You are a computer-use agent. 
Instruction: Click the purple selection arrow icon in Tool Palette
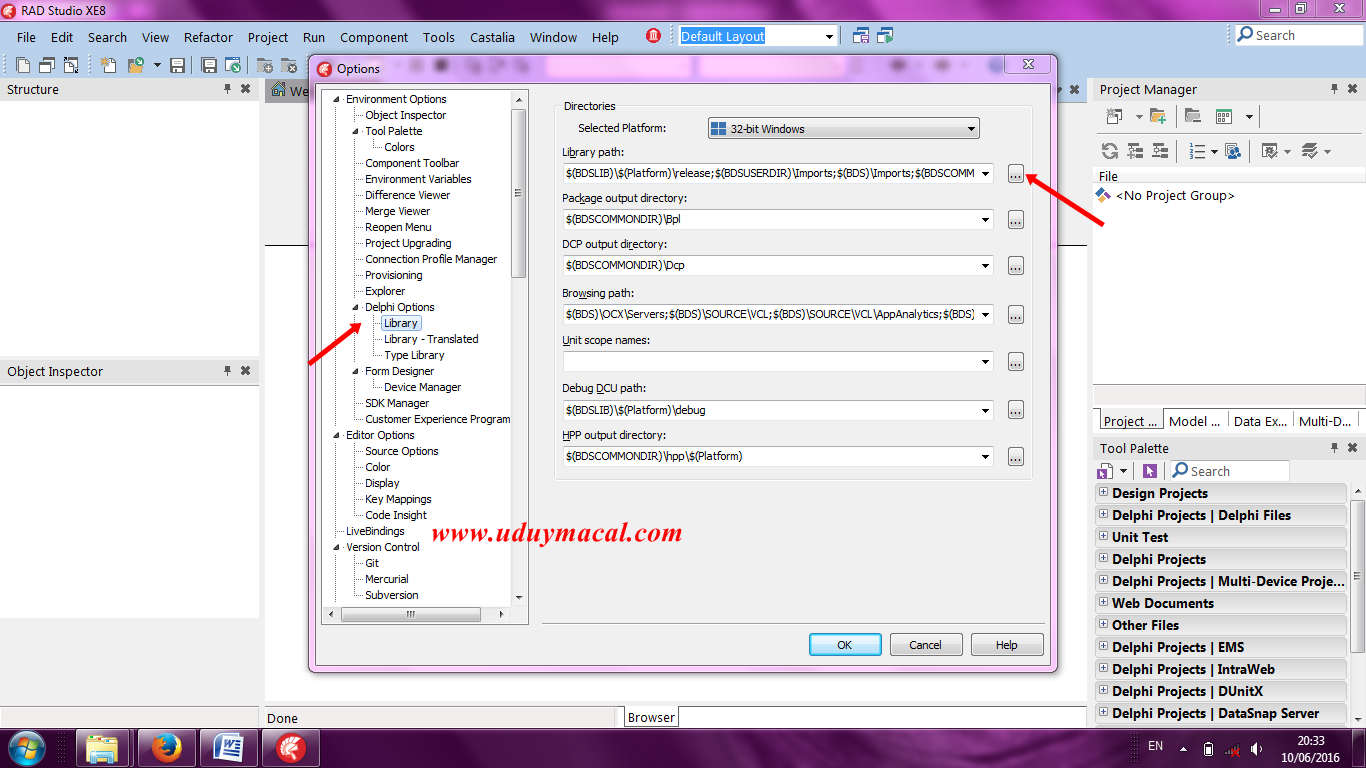1150,471
